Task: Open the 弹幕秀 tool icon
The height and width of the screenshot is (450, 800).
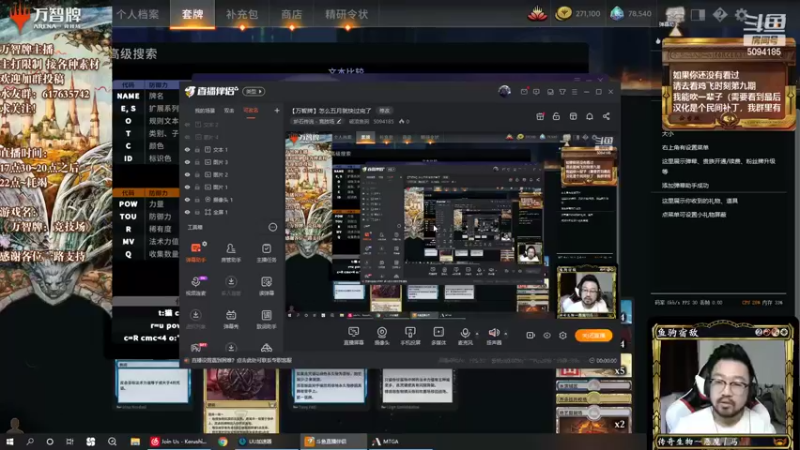Action: click(x=231, y=319)
